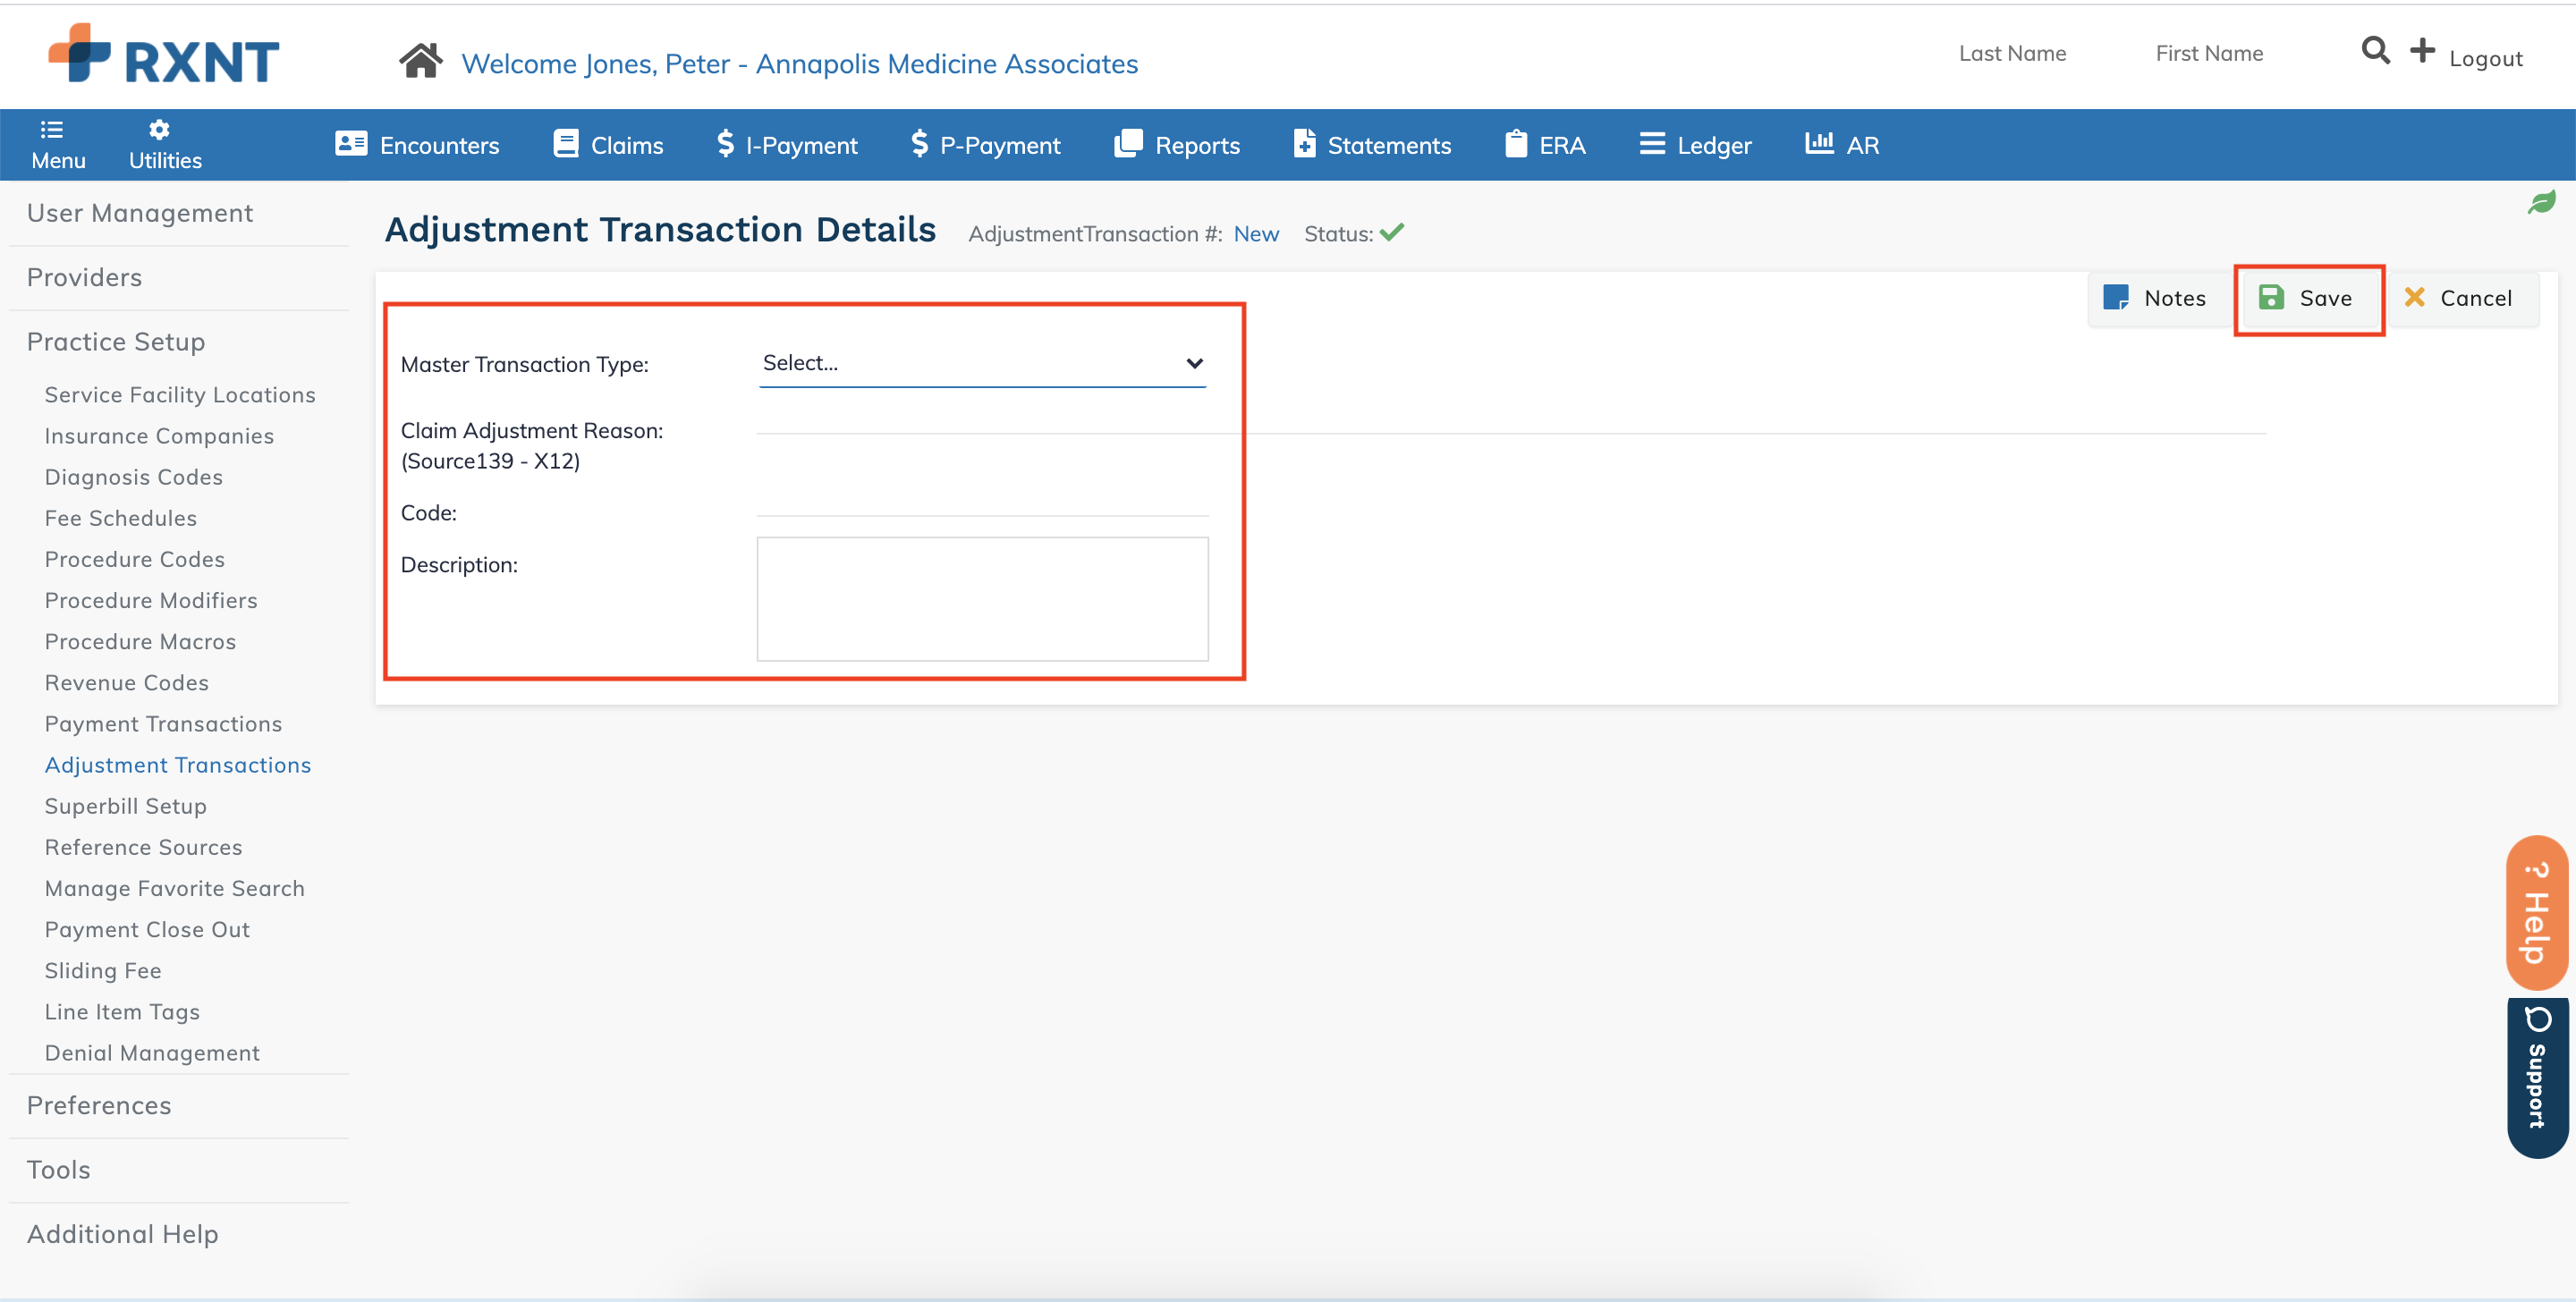
Task: Open Sliding Fee
Action: pyautogui.click(x=102, y=970)
